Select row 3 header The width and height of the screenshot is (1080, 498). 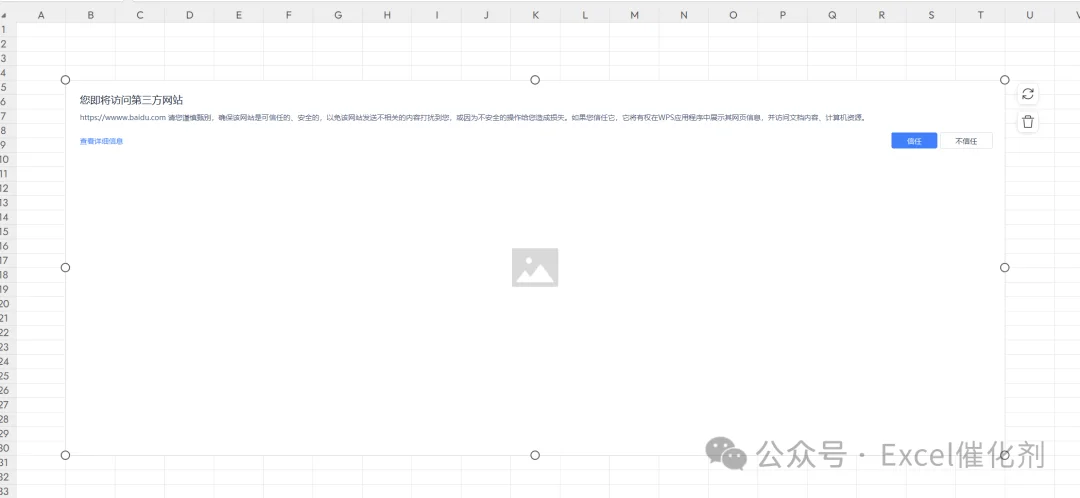8,59
